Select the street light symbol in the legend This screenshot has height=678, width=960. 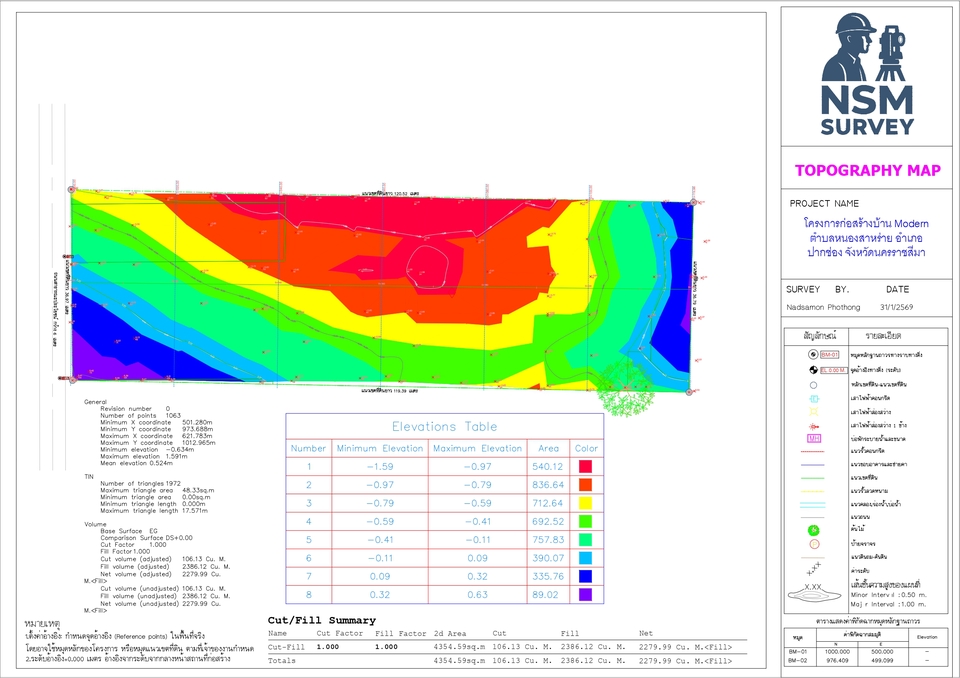pos(812,412)
